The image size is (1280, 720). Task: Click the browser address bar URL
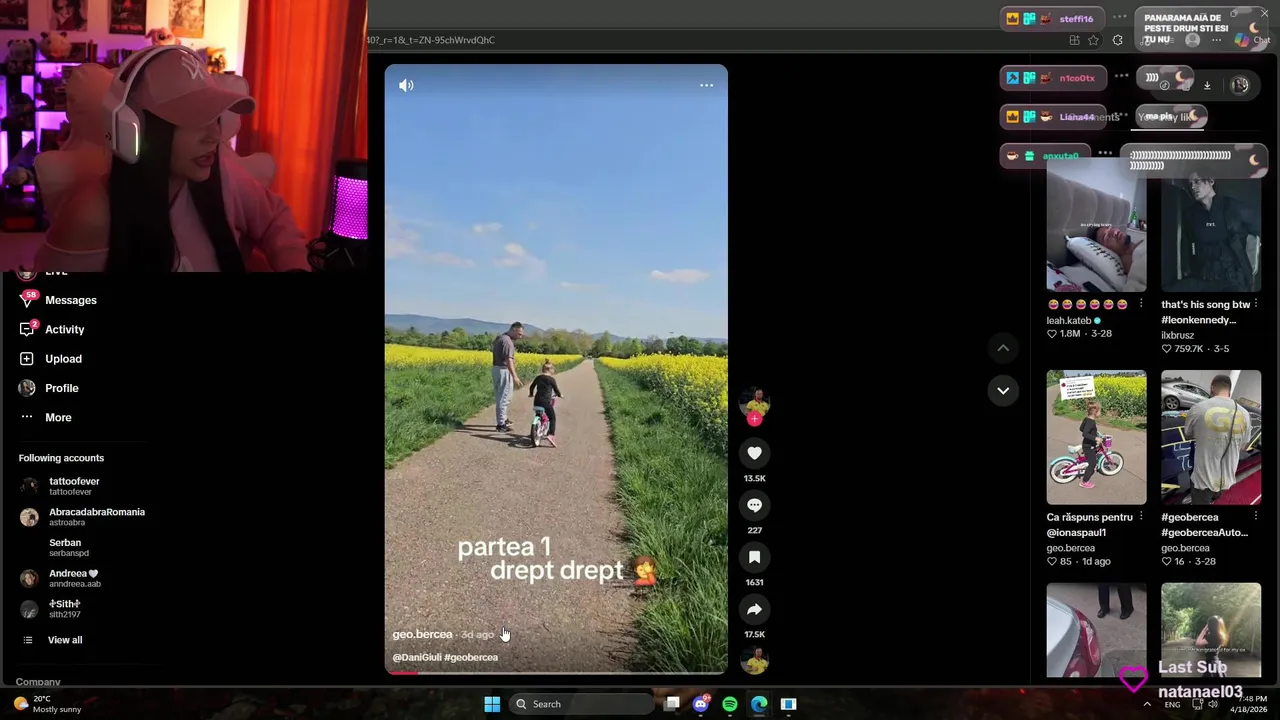click(431, 40)
